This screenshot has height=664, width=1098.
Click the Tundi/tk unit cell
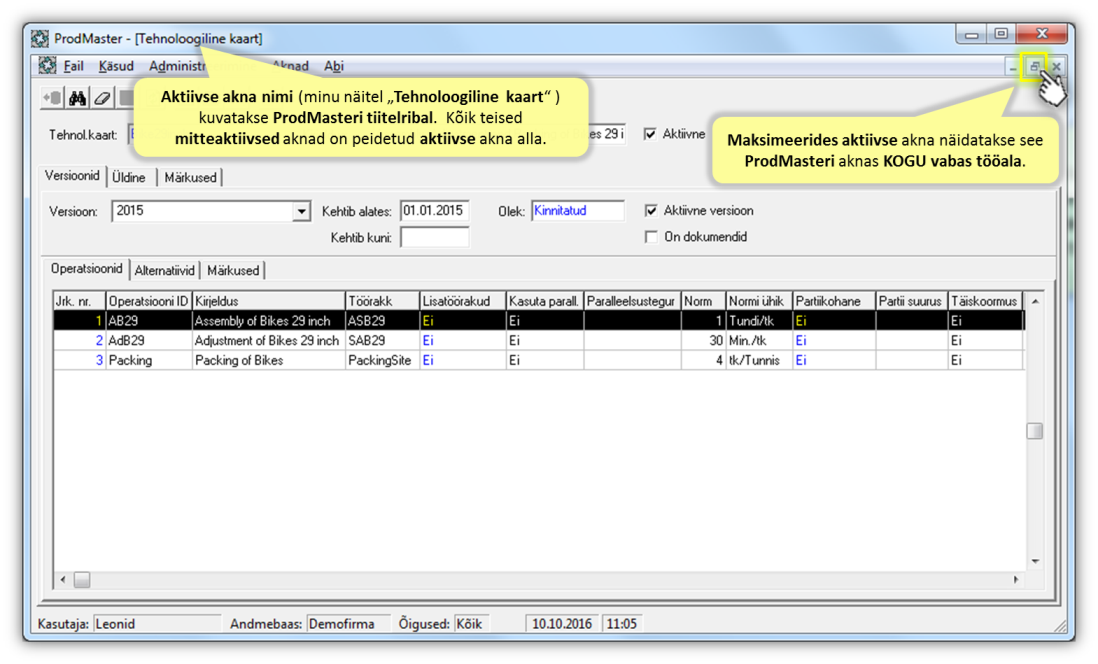point(758,321)
